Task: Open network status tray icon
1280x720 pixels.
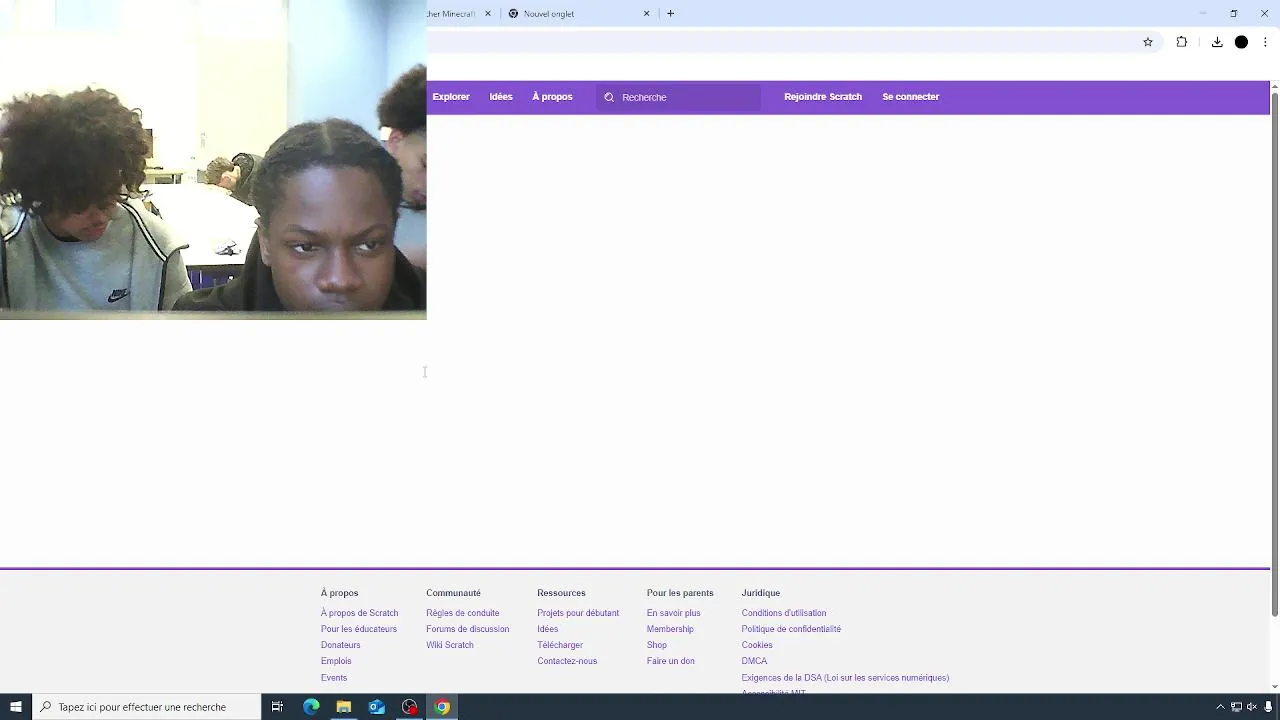Action: 1236,707
